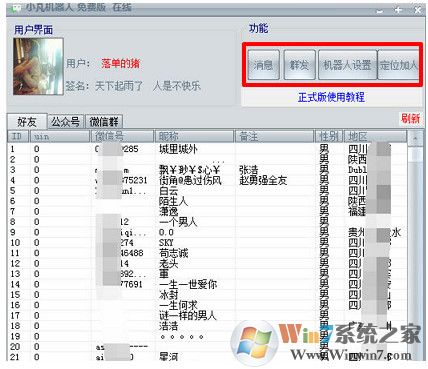
Task: Switch to the 好友 tab
Action: pos(27,122)
